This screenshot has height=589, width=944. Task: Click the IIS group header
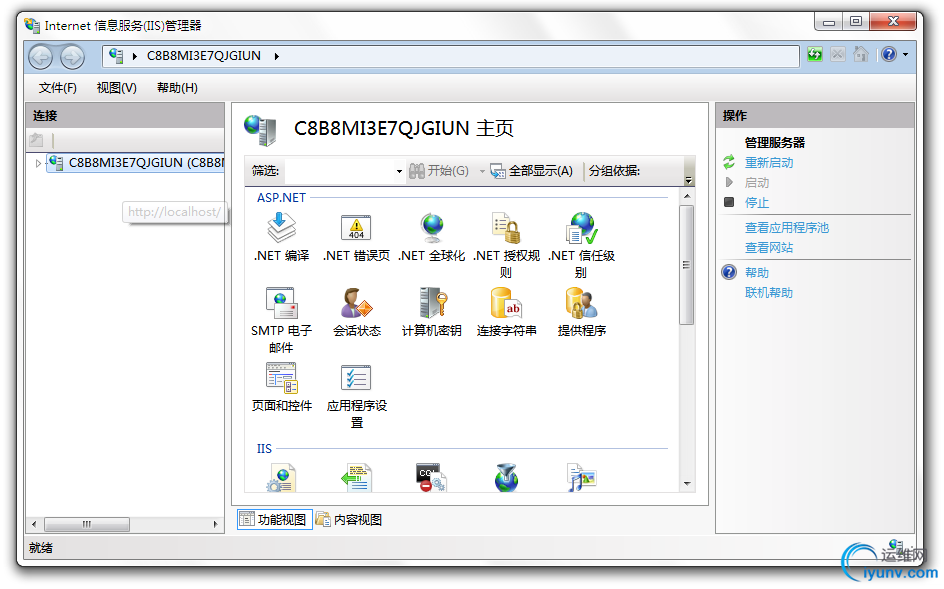click(264, 449)
